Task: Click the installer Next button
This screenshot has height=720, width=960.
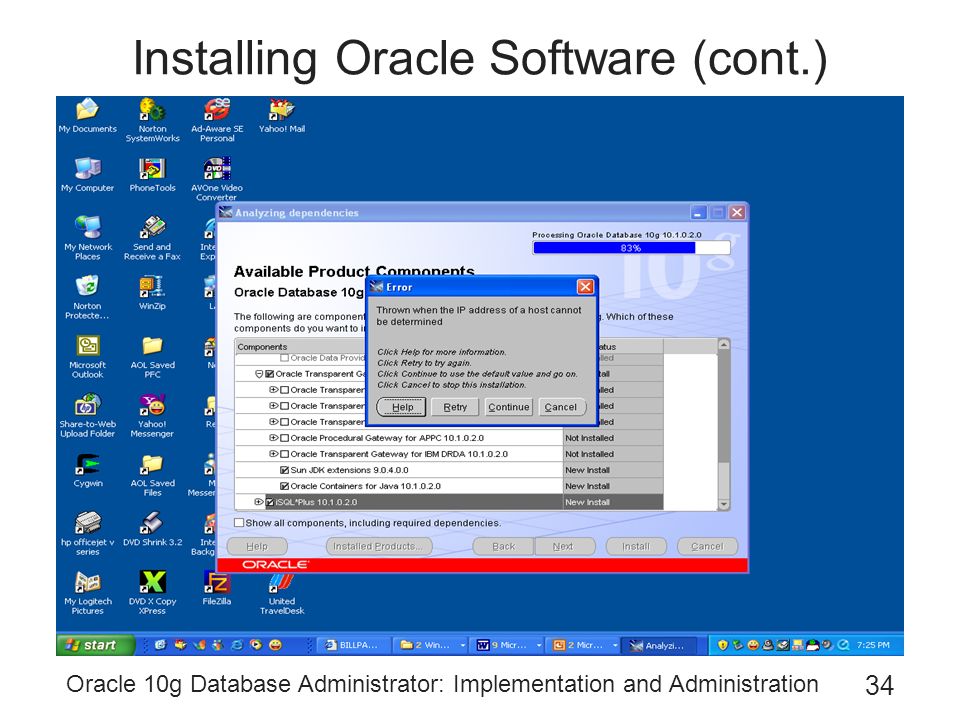Action: [564, 546]
